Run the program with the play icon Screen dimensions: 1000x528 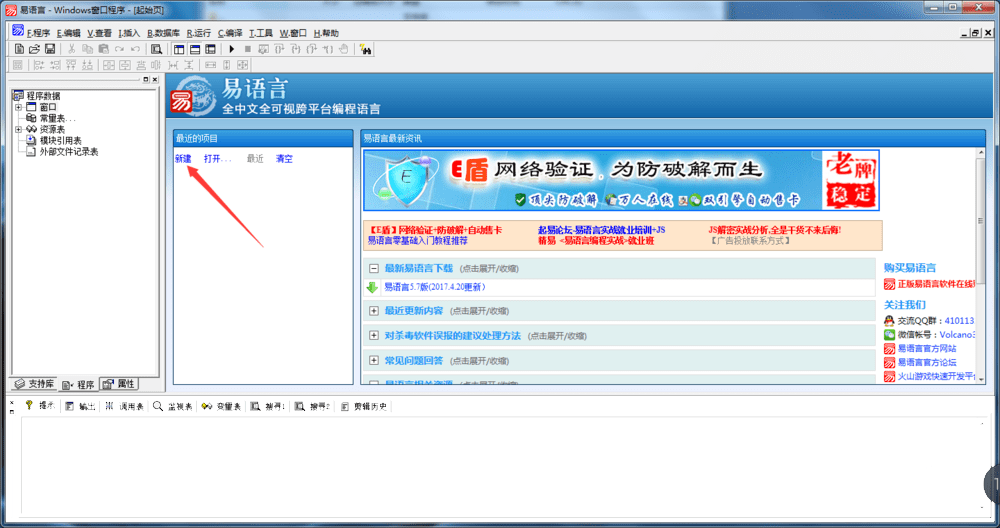tap(232, 49)
